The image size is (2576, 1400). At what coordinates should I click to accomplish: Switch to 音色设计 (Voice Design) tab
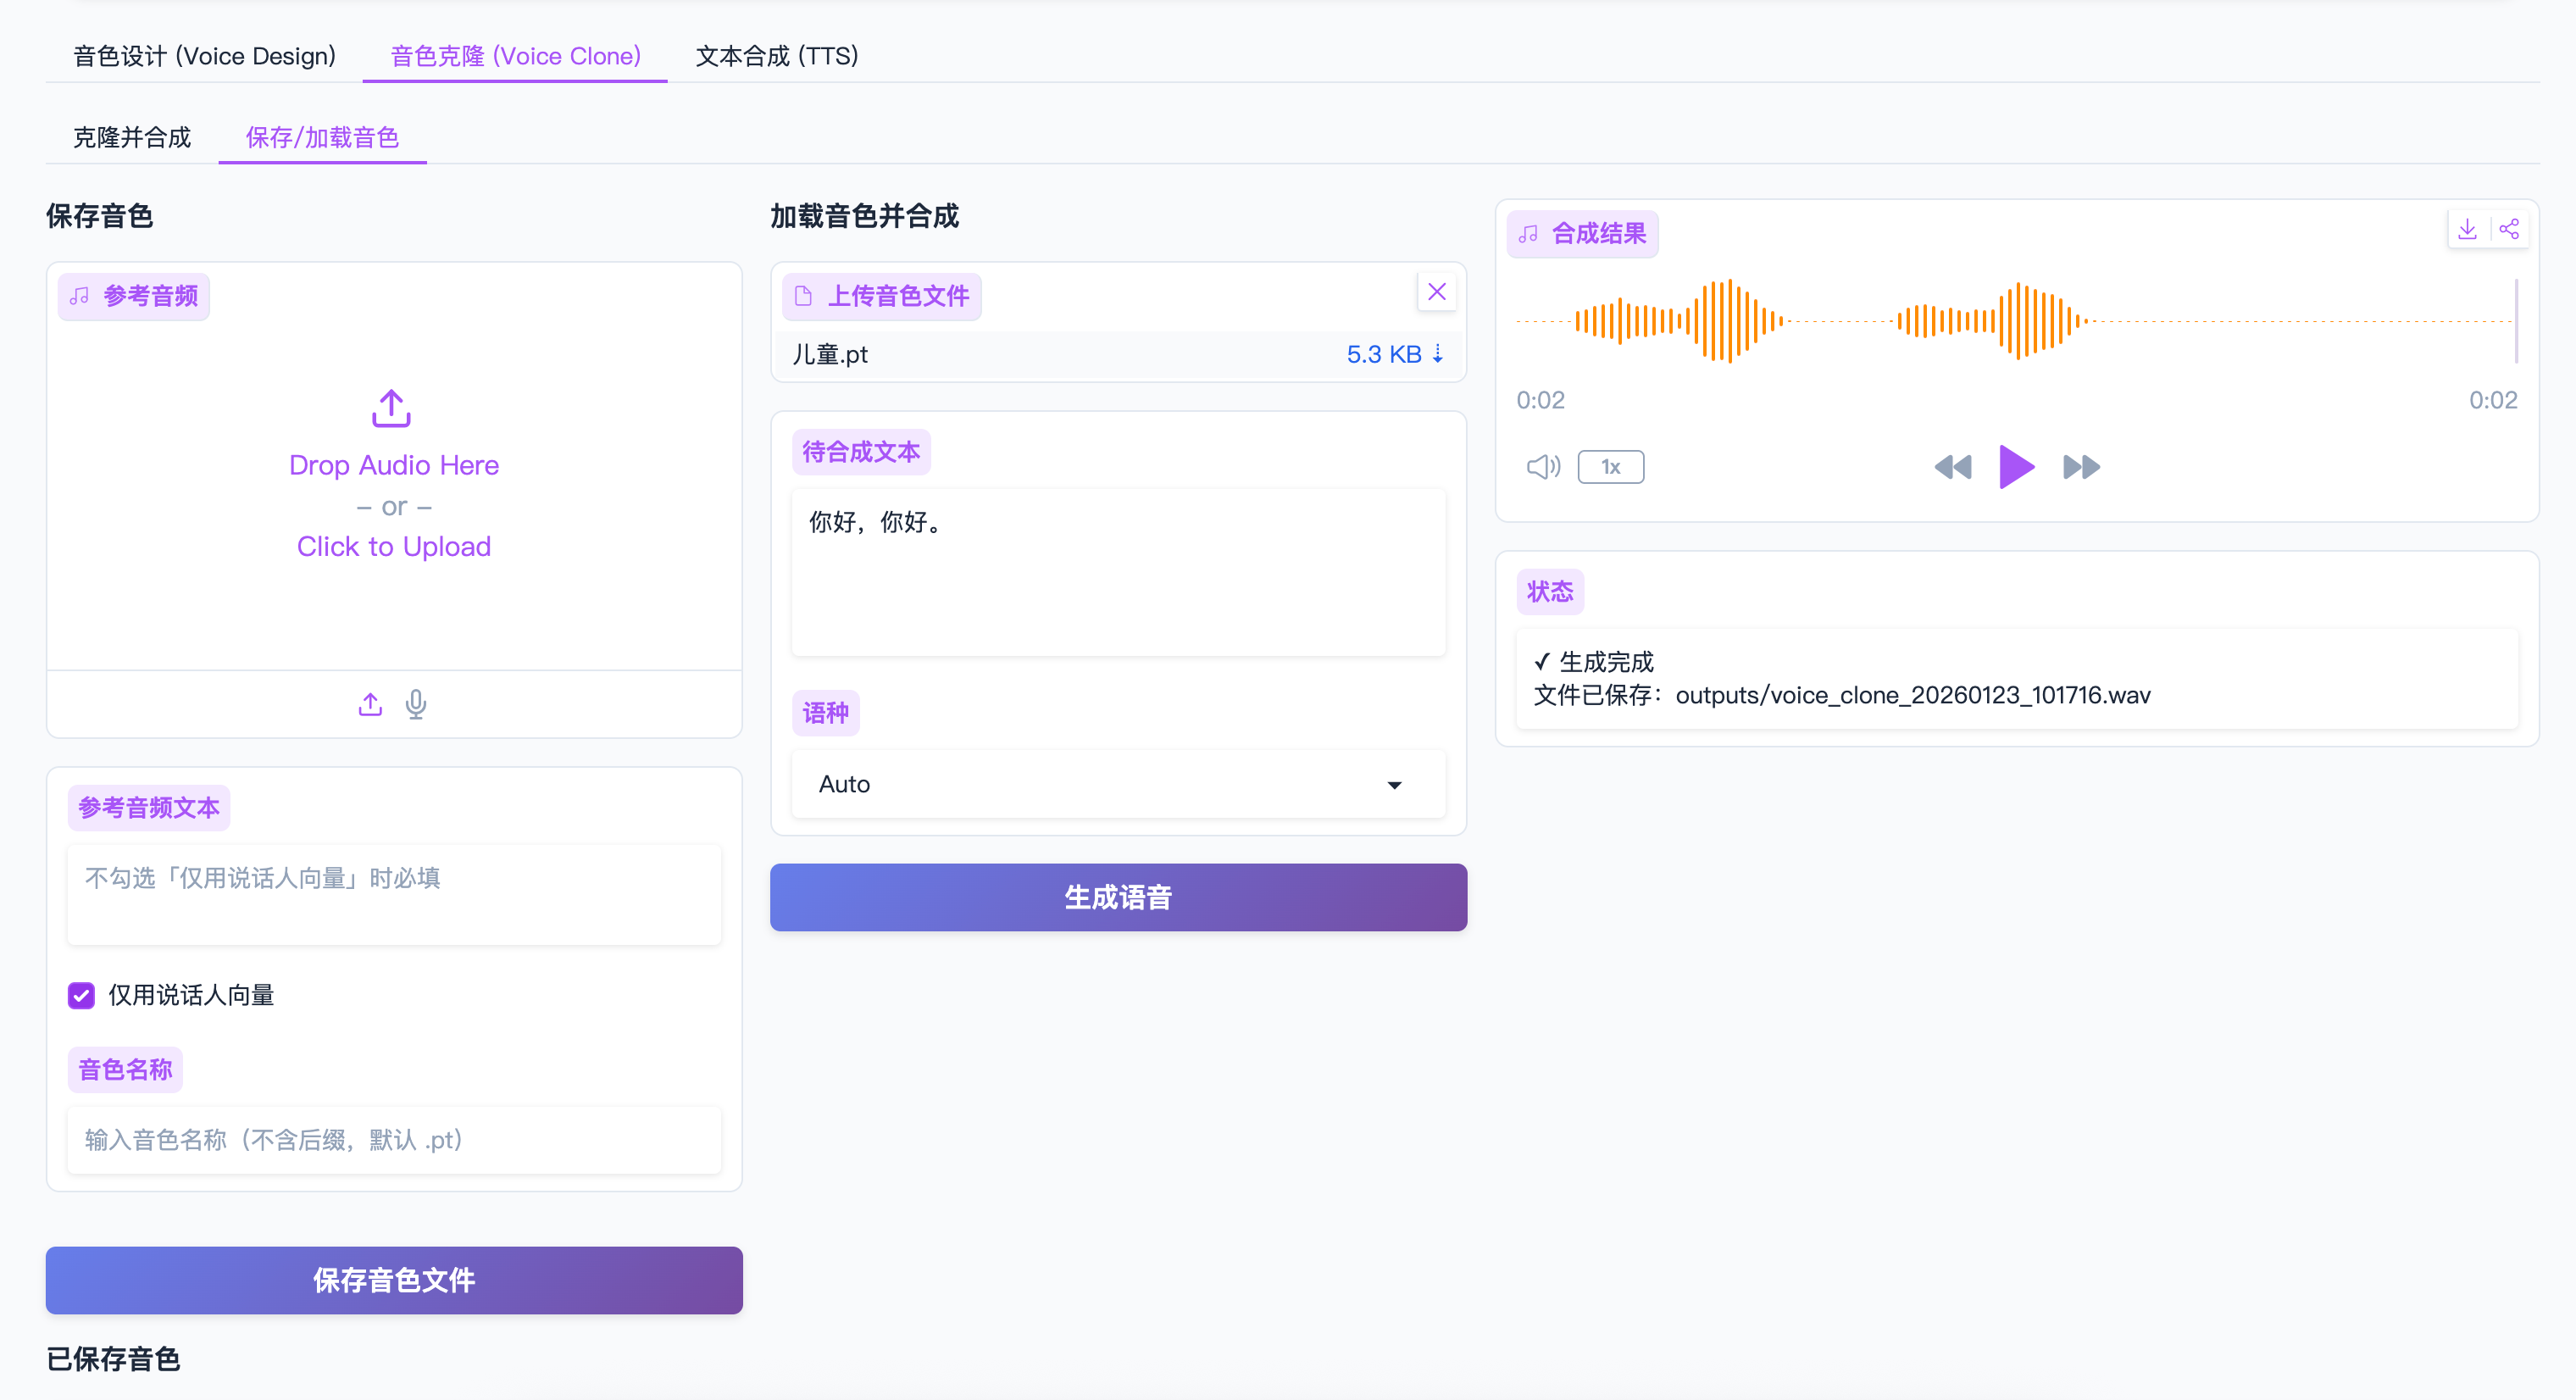tap(204, 56)
